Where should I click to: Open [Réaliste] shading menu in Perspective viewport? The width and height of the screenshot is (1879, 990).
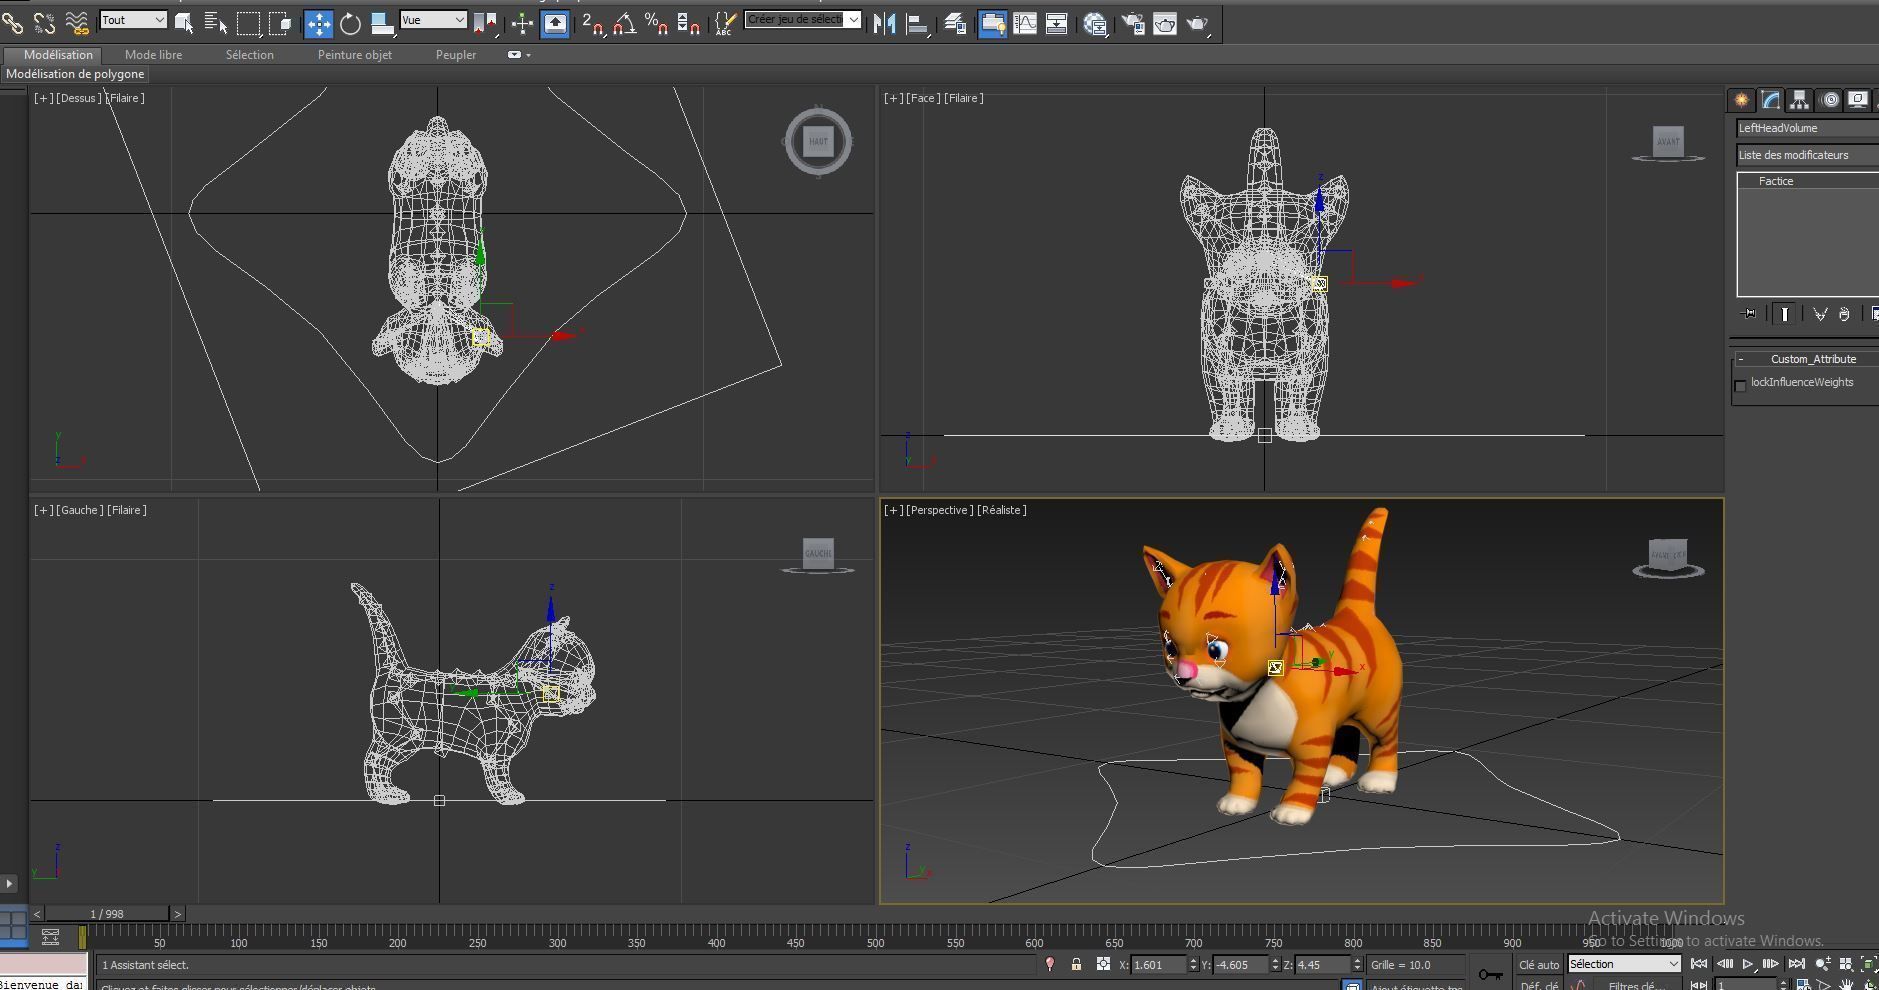pos(1001,510)
